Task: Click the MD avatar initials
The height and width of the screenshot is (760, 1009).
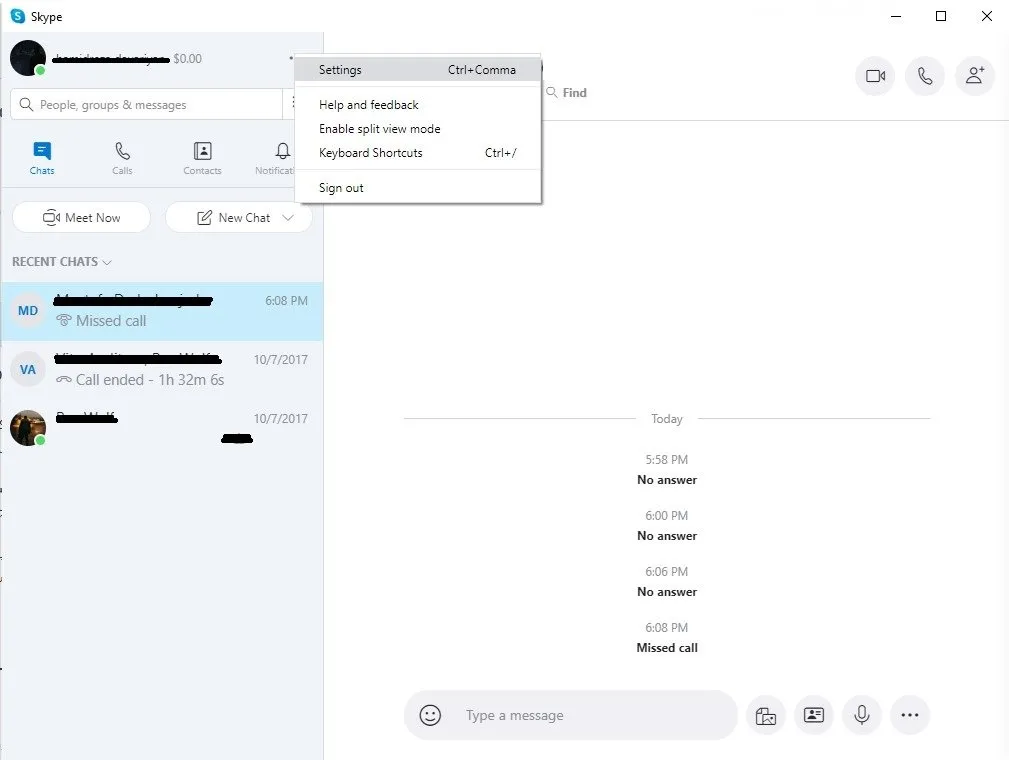Action: click(x=28, y=311)
